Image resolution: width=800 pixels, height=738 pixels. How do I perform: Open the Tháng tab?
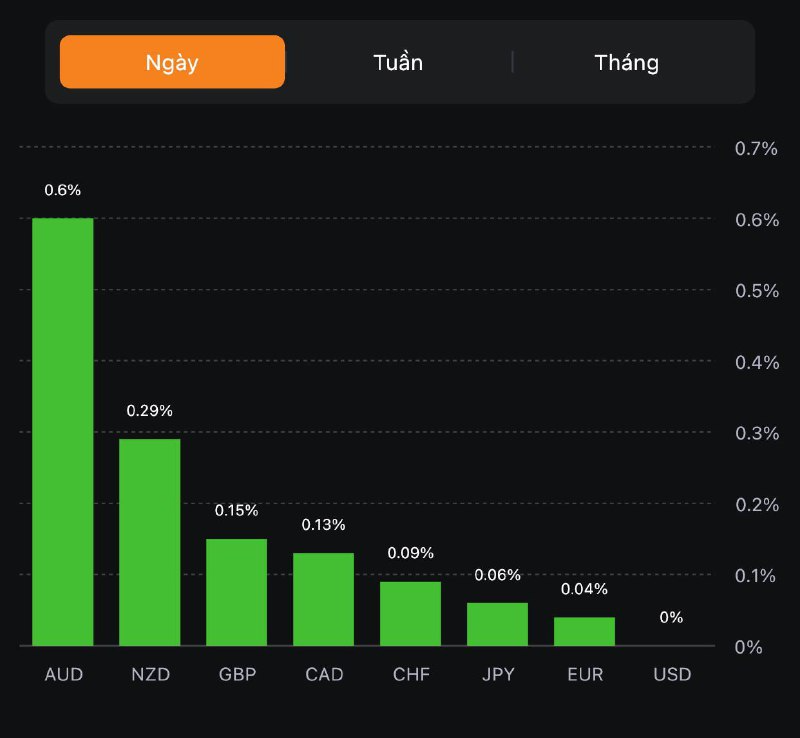(627, 62)
